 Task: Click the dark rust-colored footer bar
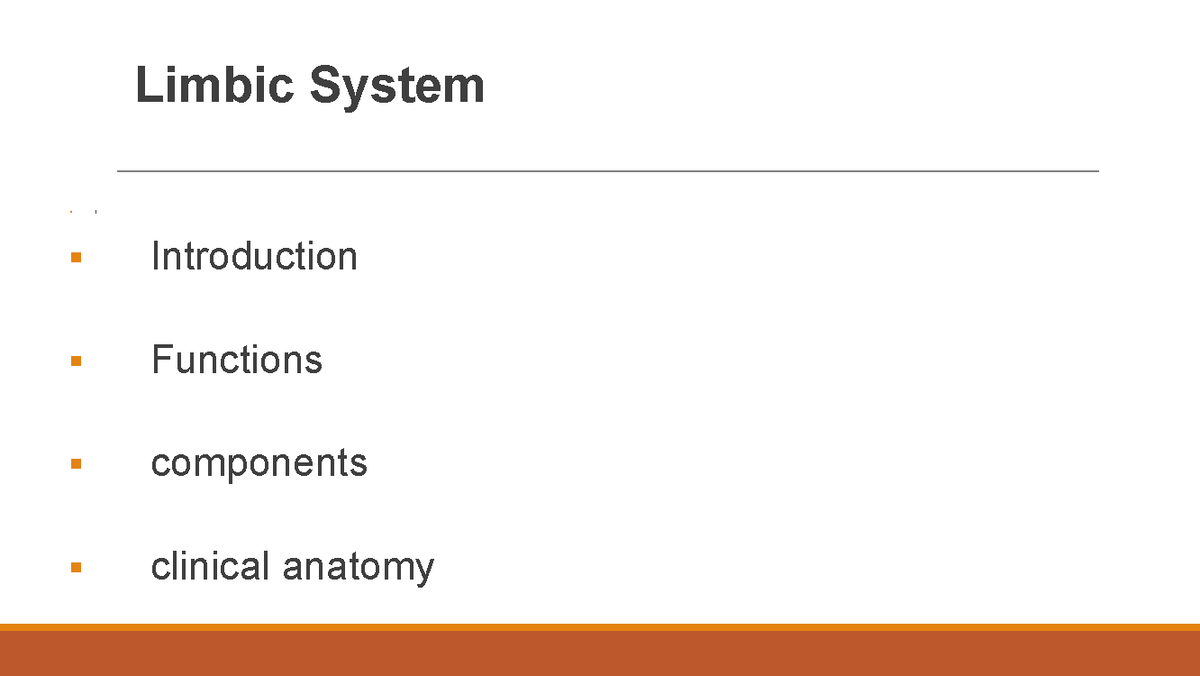click(600, 654)
